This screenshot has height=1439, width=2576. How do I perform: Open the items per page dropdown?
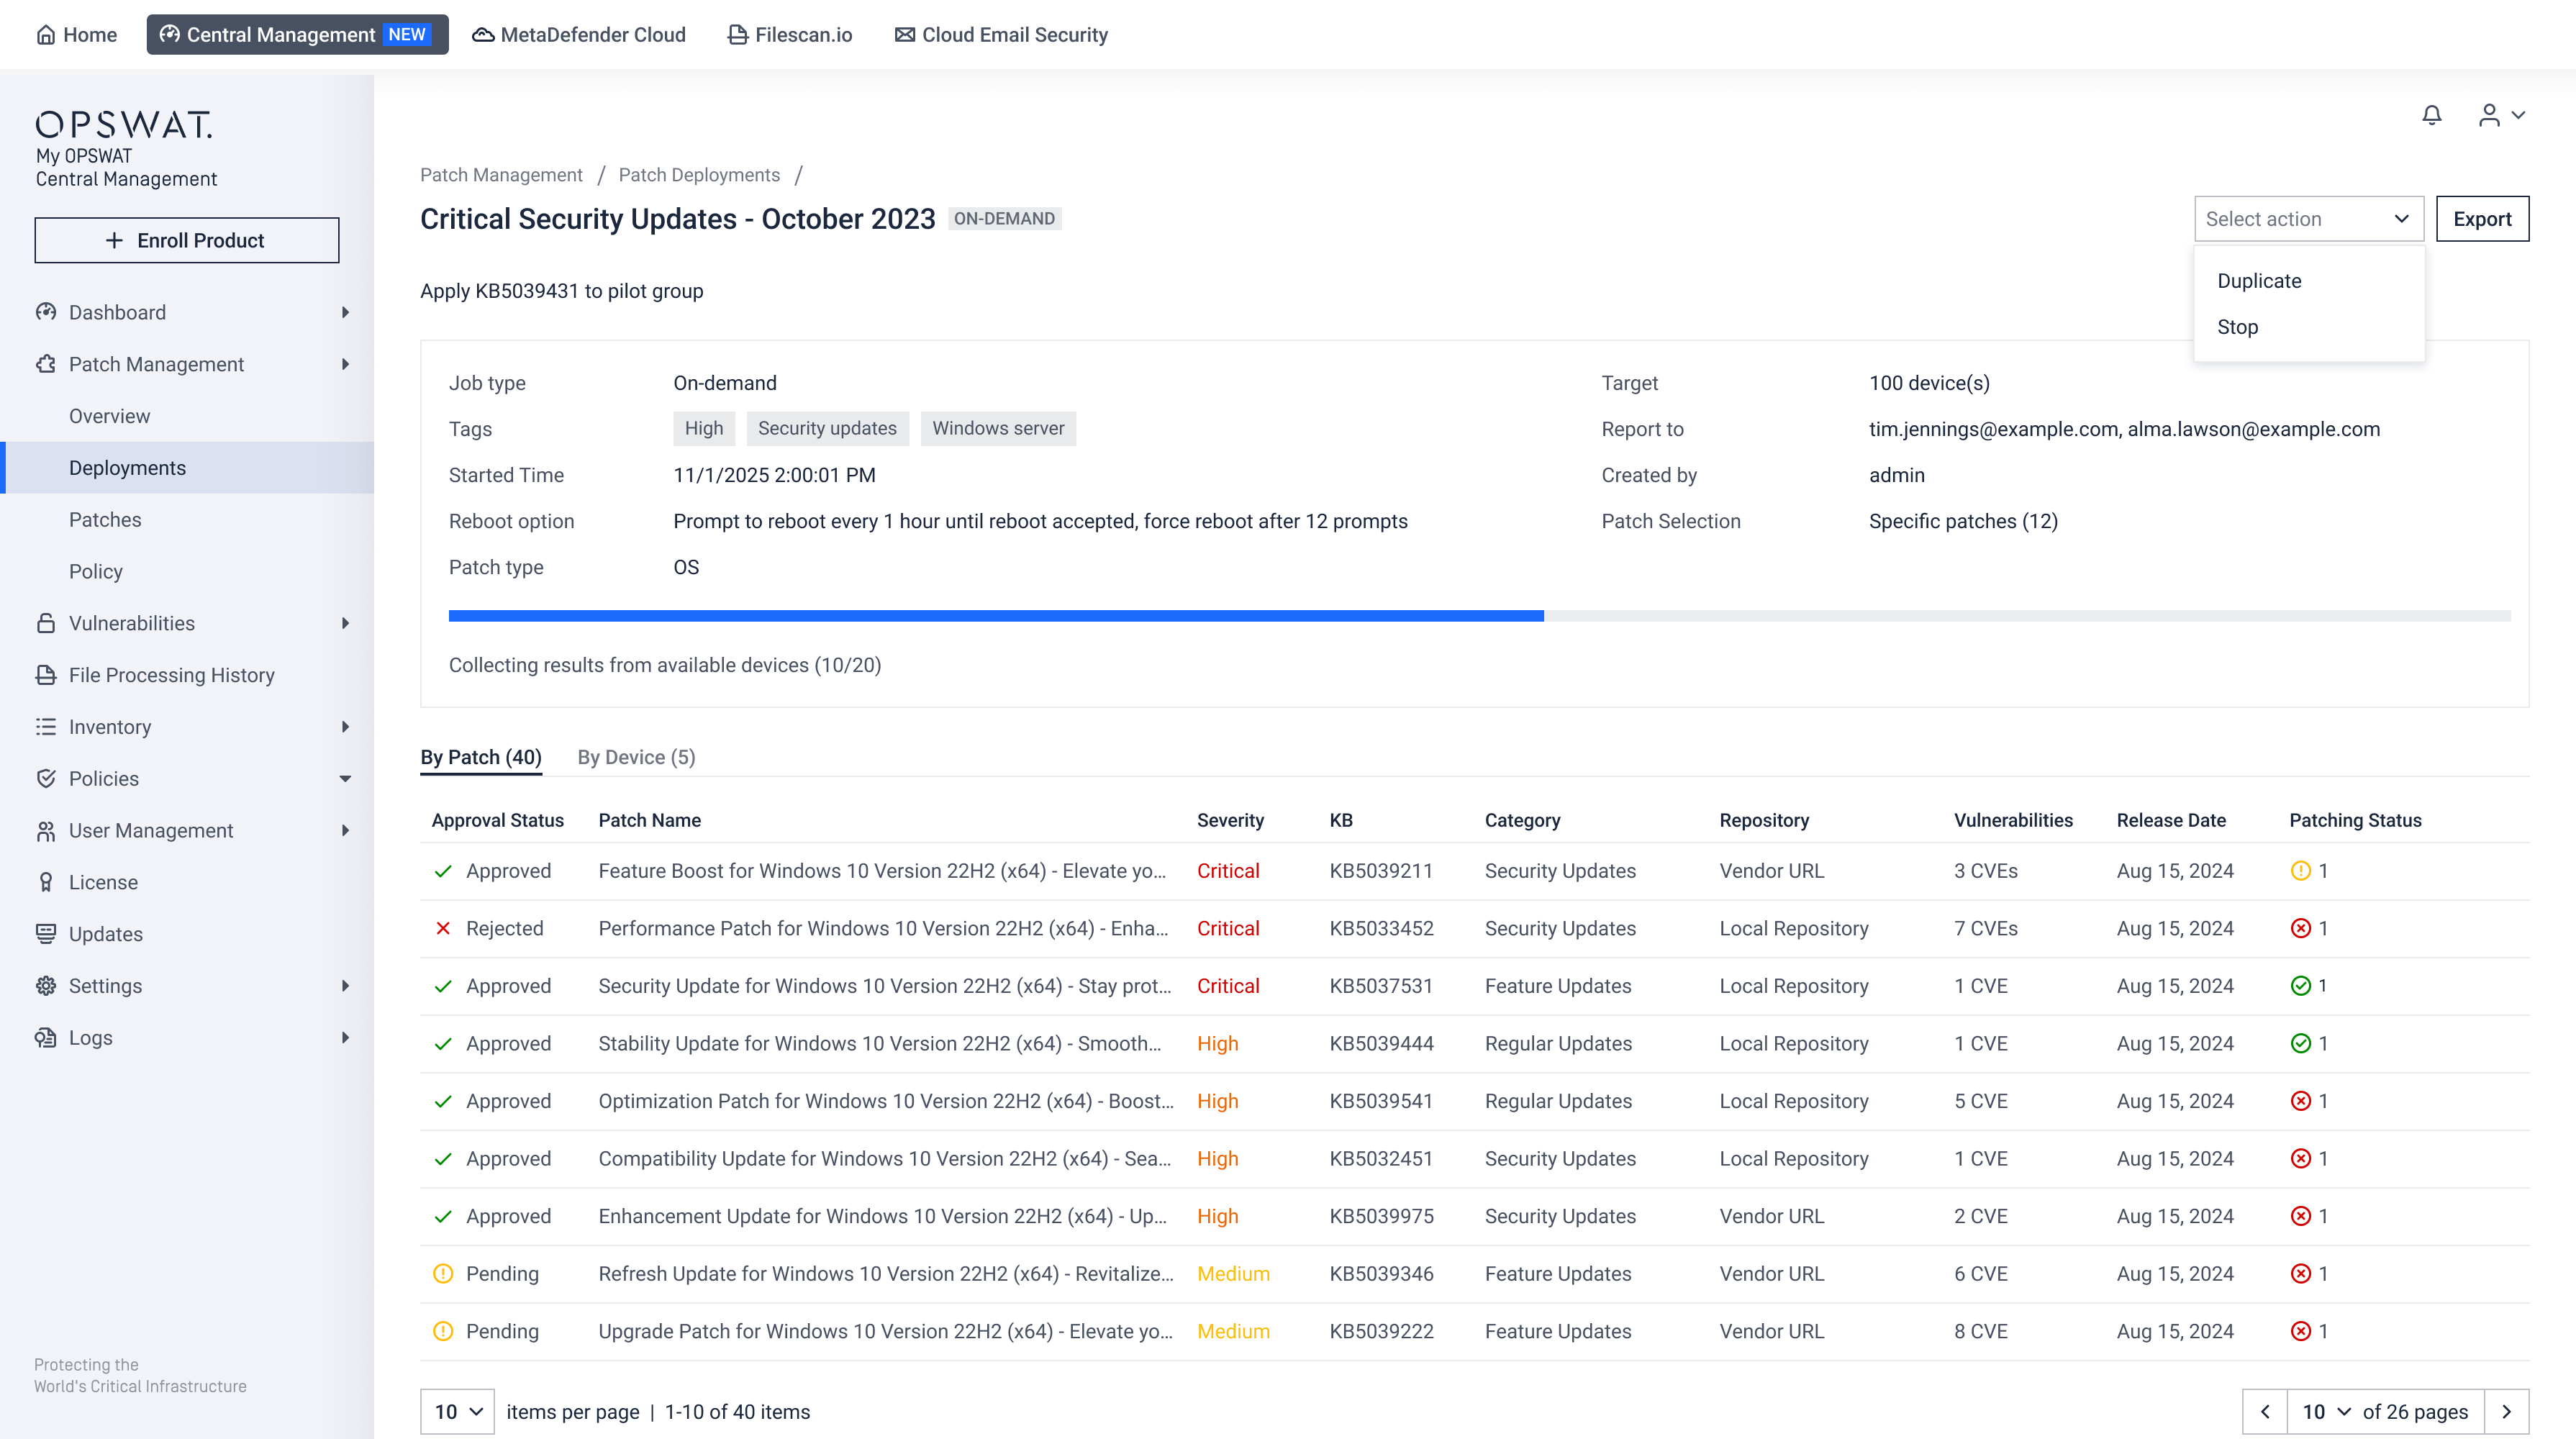[x=457, y=1411]
